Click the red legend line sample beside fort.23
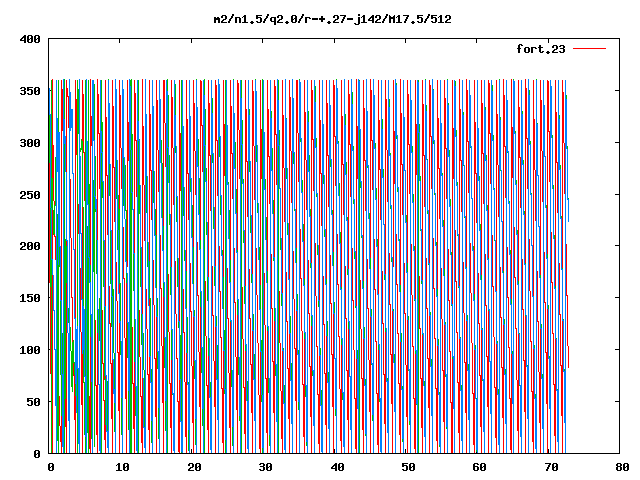 click(589, 49)
